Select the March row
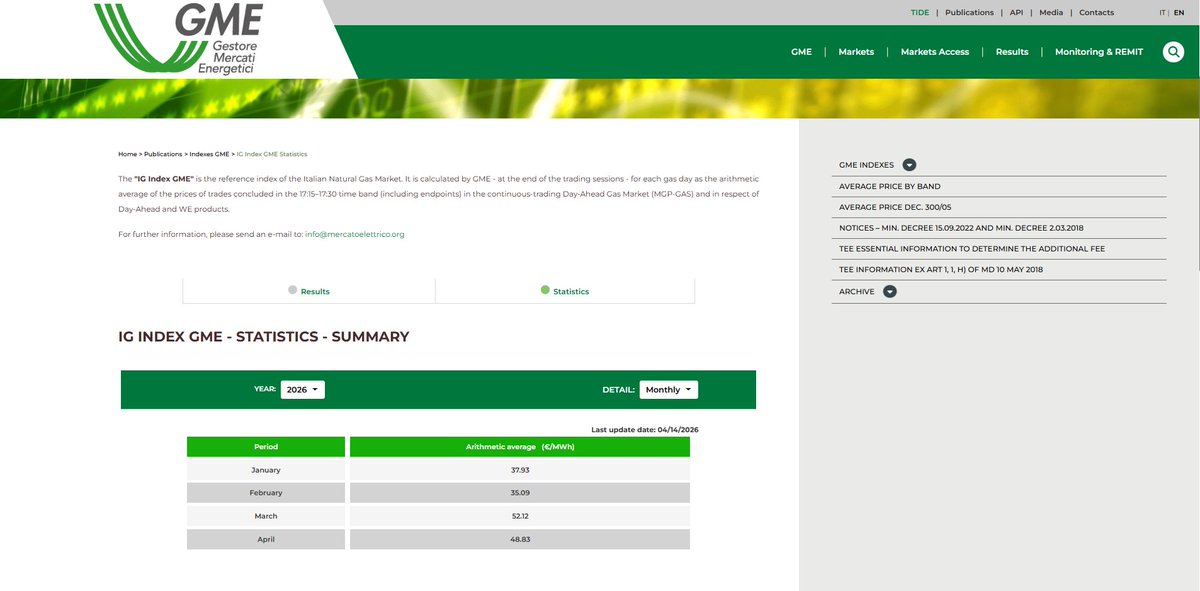Screen dimensions: 1200x591 438,516
